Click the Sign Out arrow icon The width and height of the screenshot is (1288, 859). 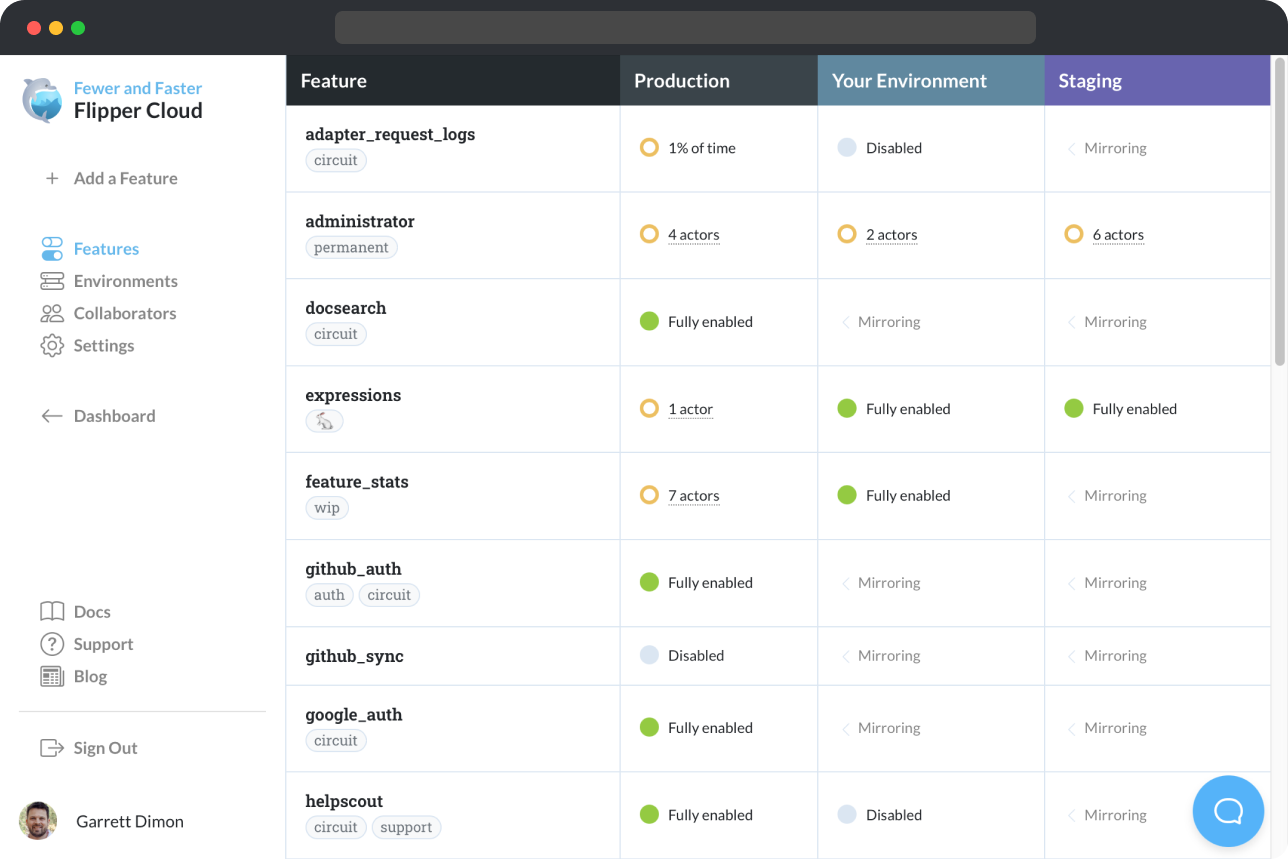click(52, 748)
